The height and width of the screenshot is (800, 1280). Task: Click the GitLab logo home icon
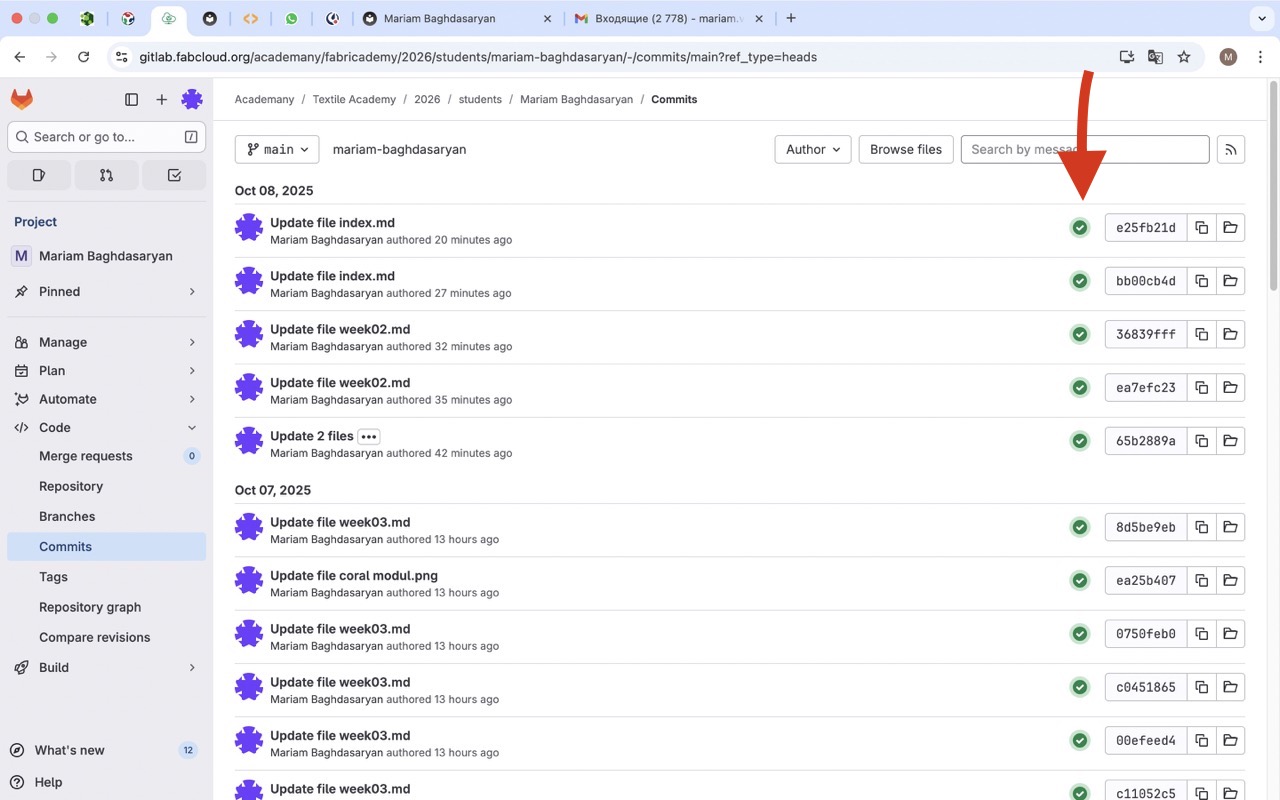(22, 99)
